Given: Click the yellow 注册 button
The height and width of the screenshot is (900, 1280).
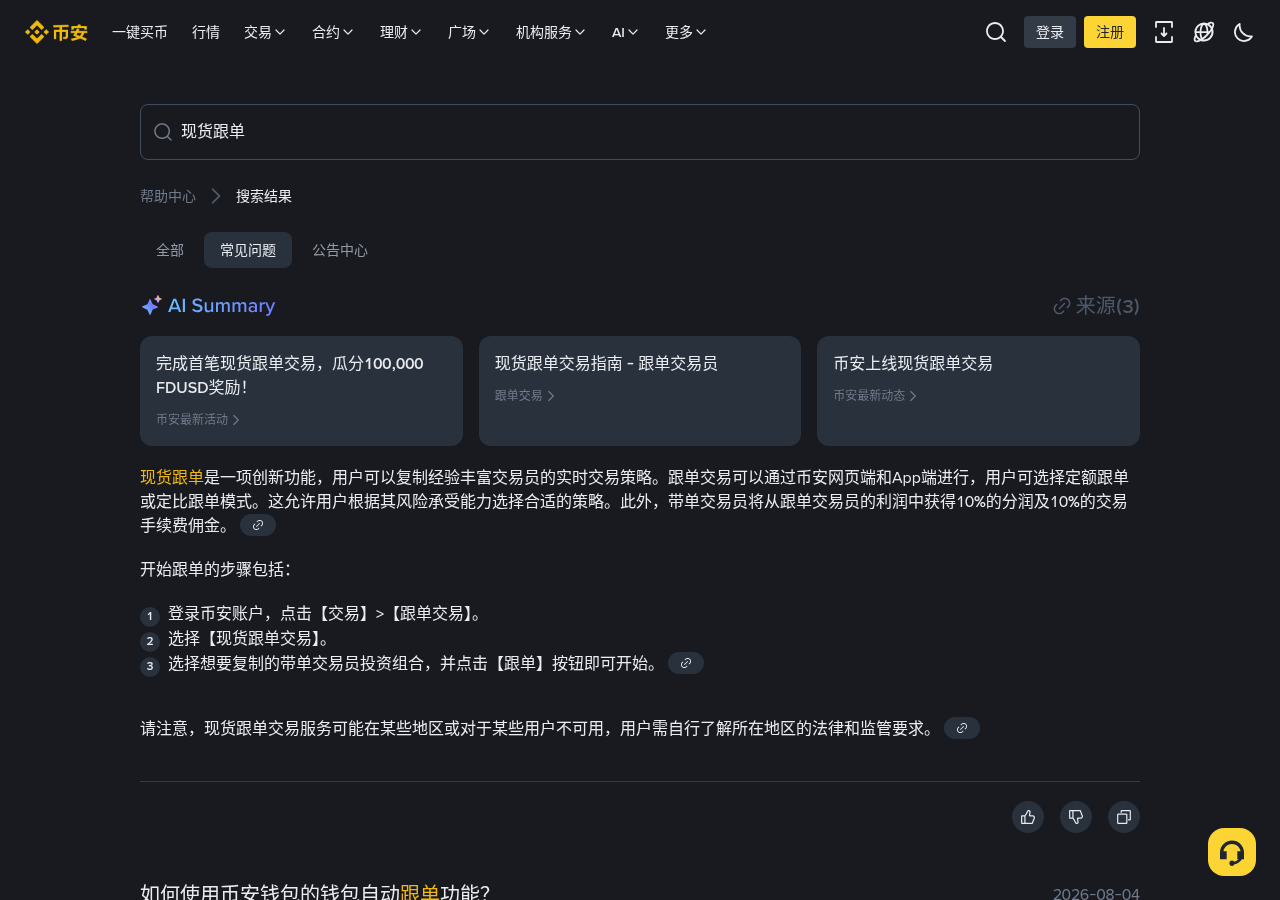Looking at the screenshot, I should tap(1110, 32).
